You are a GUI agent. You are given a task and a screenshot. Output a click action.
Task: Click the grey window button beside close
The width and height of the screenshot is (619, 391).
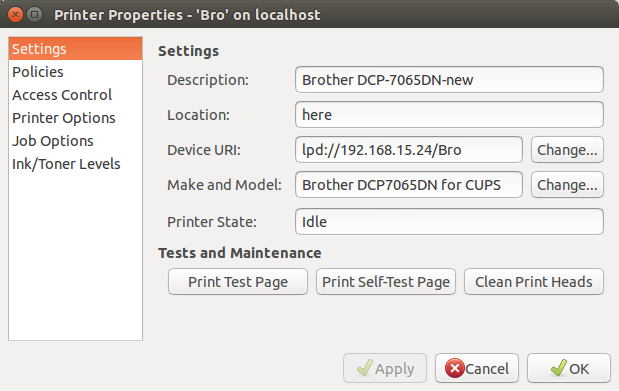tap(35, 15)
